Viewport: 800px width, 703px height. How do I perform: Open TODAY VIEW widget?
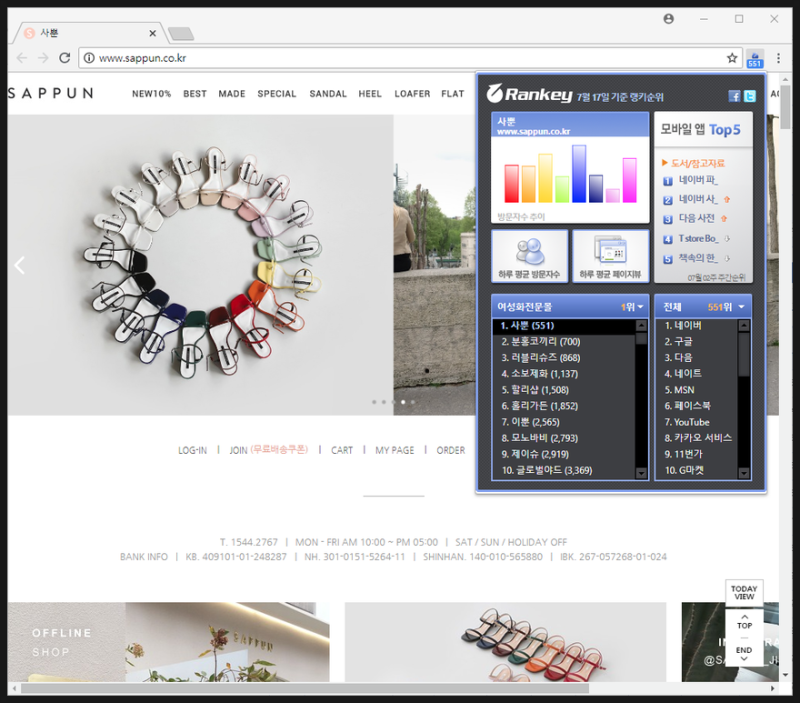pyautogui.click(x=744, y=593)
